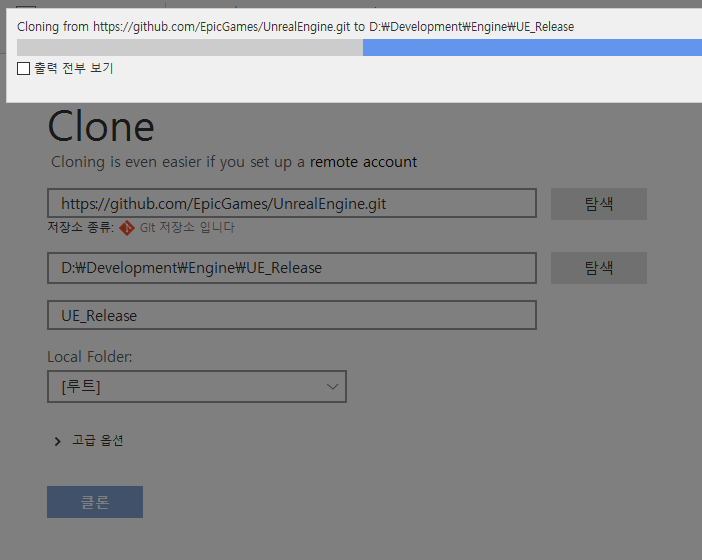The image size is (702, 560).
Task: Click the Cloning from status text
Action: pos(295,26)
